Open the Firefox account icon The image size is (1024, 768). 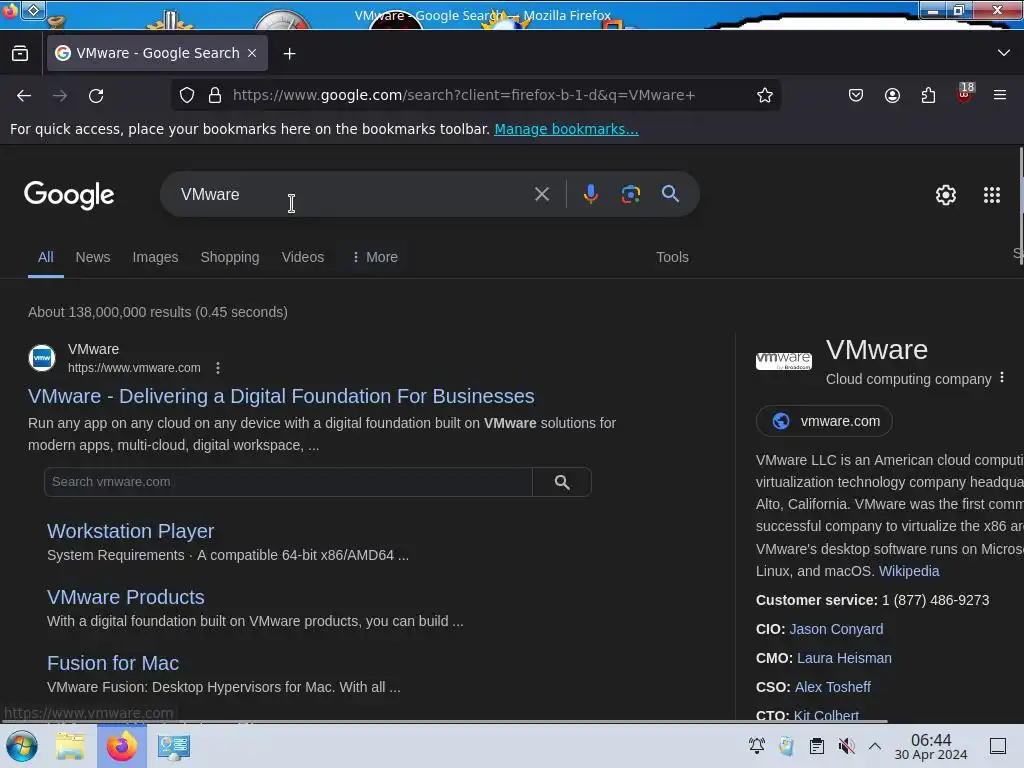(892, 95)
